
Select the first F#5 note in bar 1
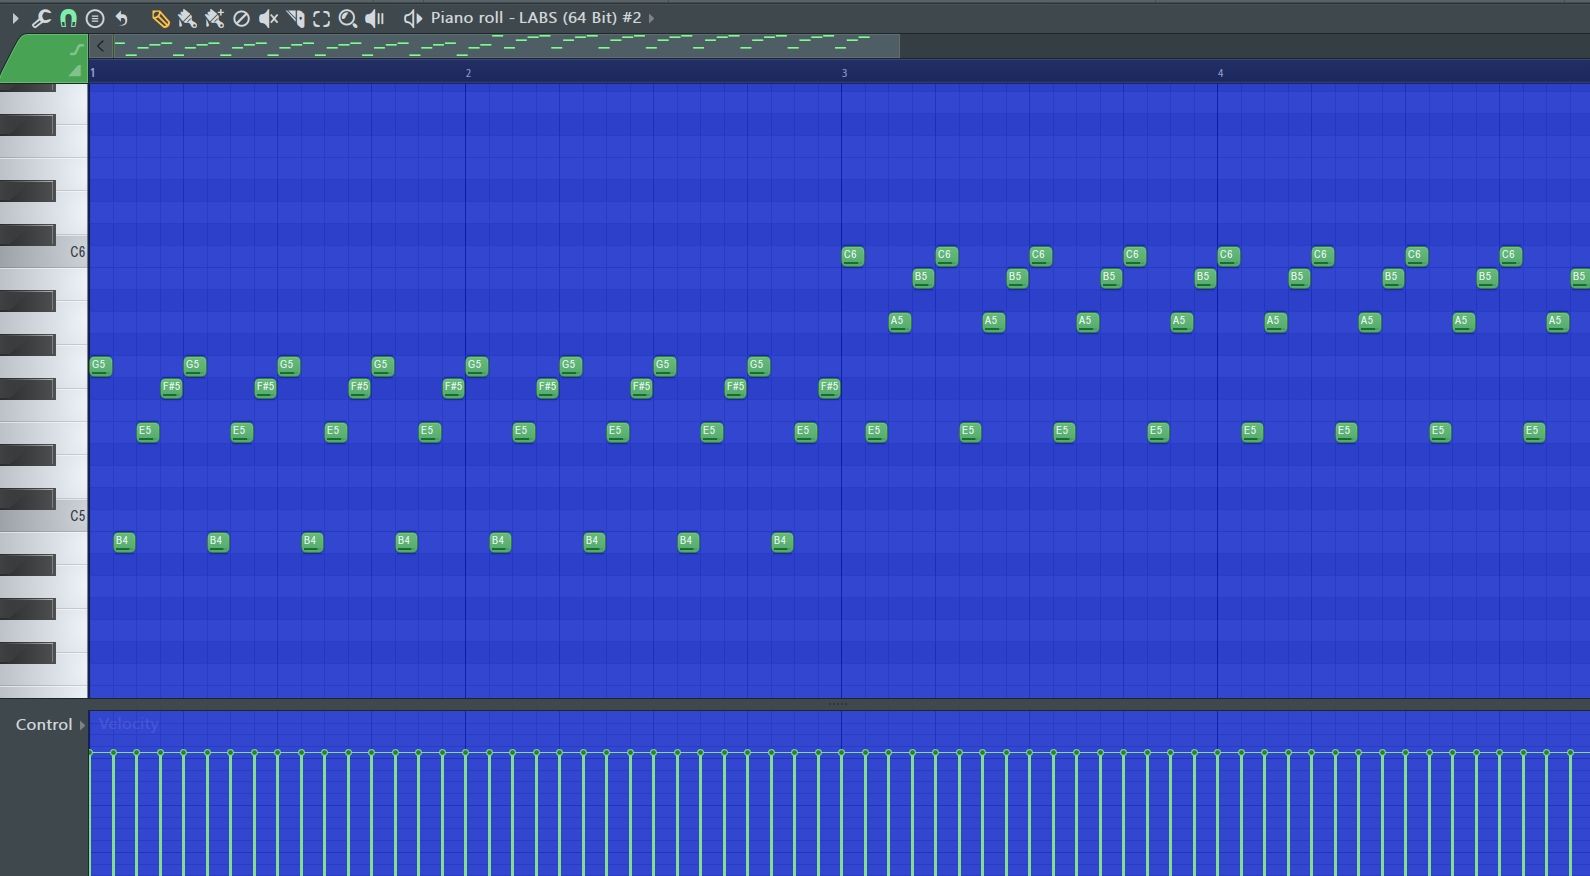click(172, 388)
